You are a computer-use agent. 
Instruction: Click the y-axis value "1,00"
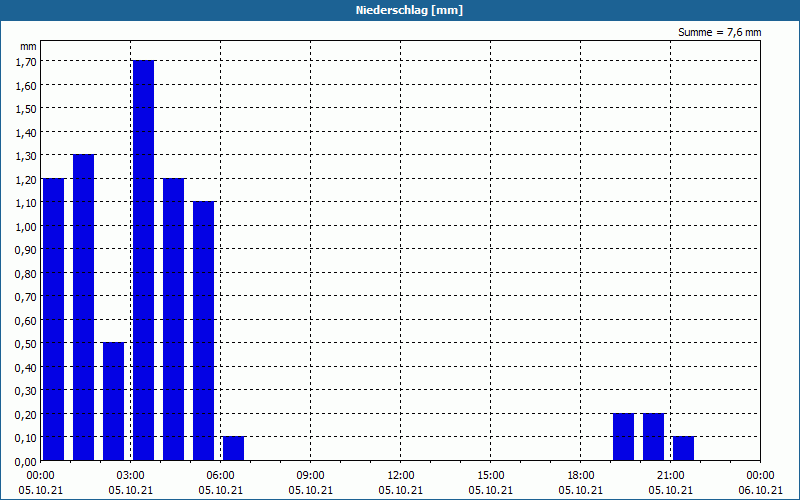pos(27,227)
